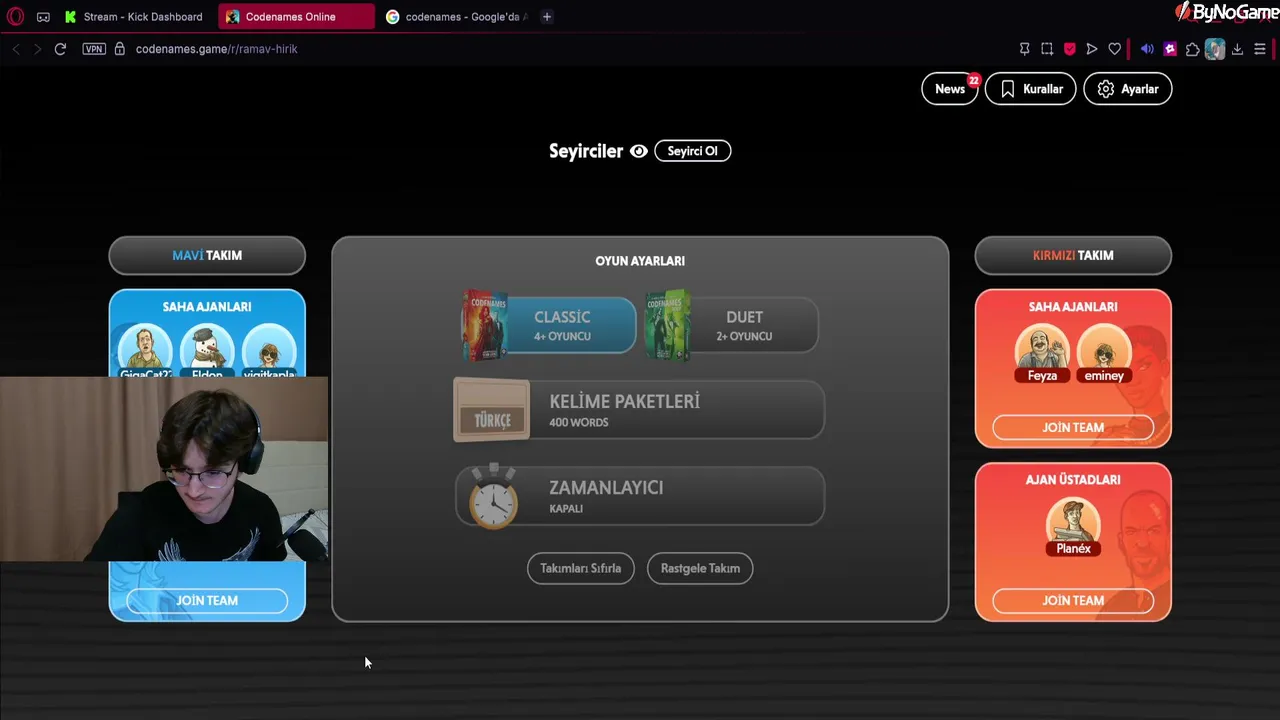1280x720 pixels.
Task: Switch to the codenames Google search tab
Action: click(456, 17)
